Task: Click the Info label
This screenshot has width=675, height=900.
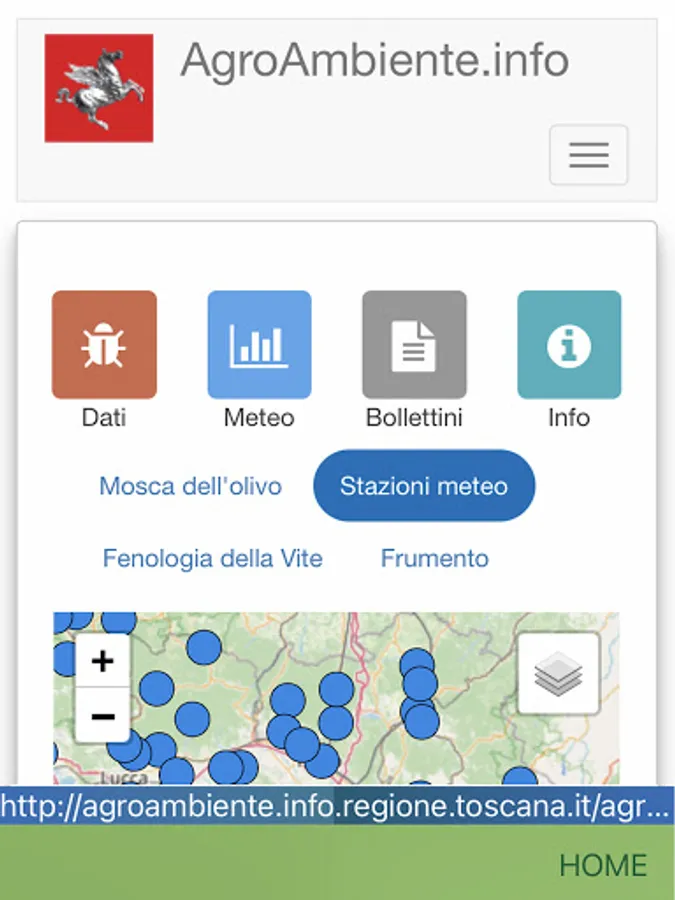Action: 569,417
